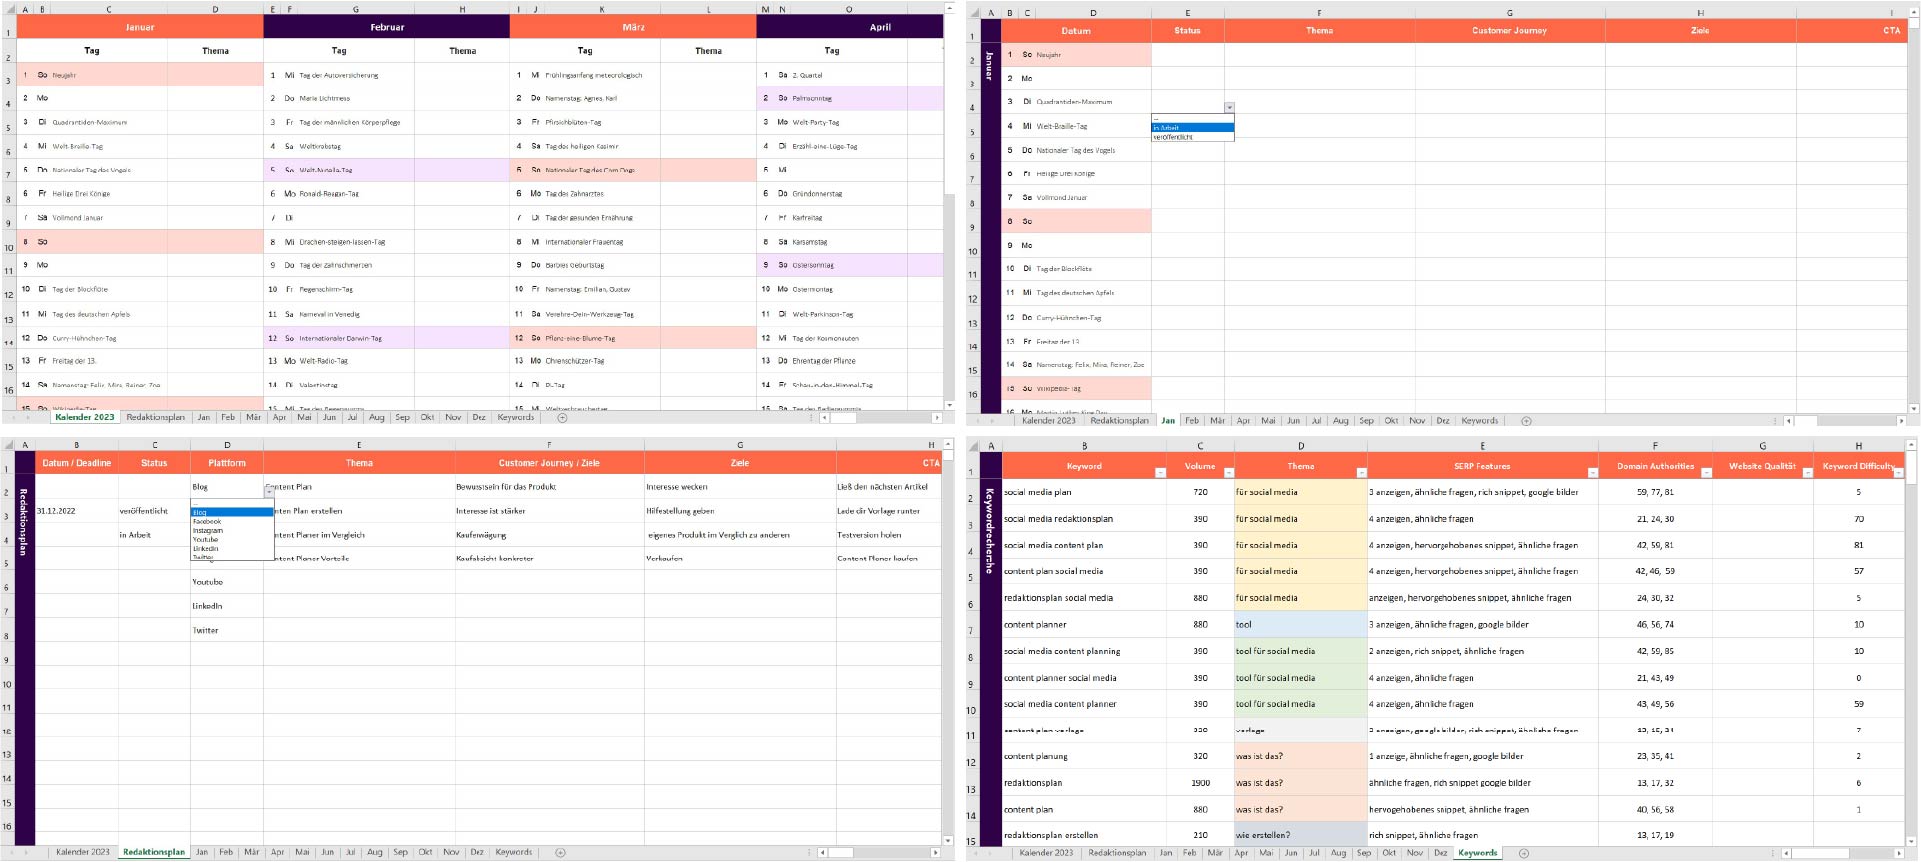1921x862 pixels.
Task: Click right arrow of Redaktionsplan horizontal scrollbar
Action: (936, 853)
